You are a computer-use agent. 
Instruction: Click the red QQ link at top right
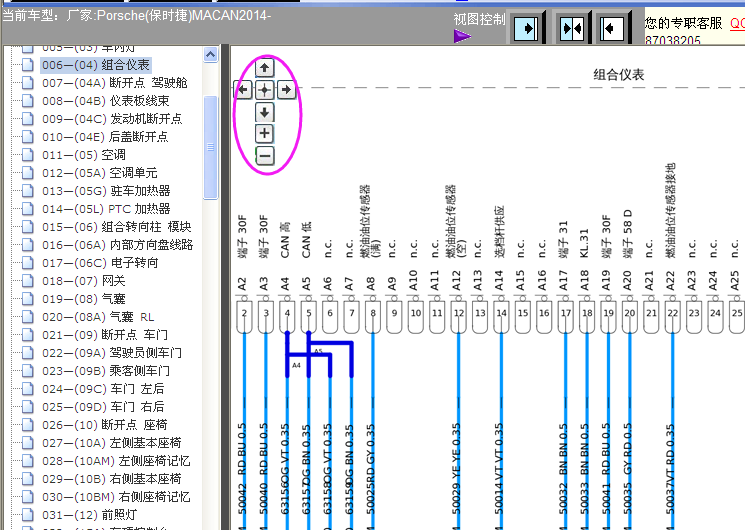coord(737,23)
